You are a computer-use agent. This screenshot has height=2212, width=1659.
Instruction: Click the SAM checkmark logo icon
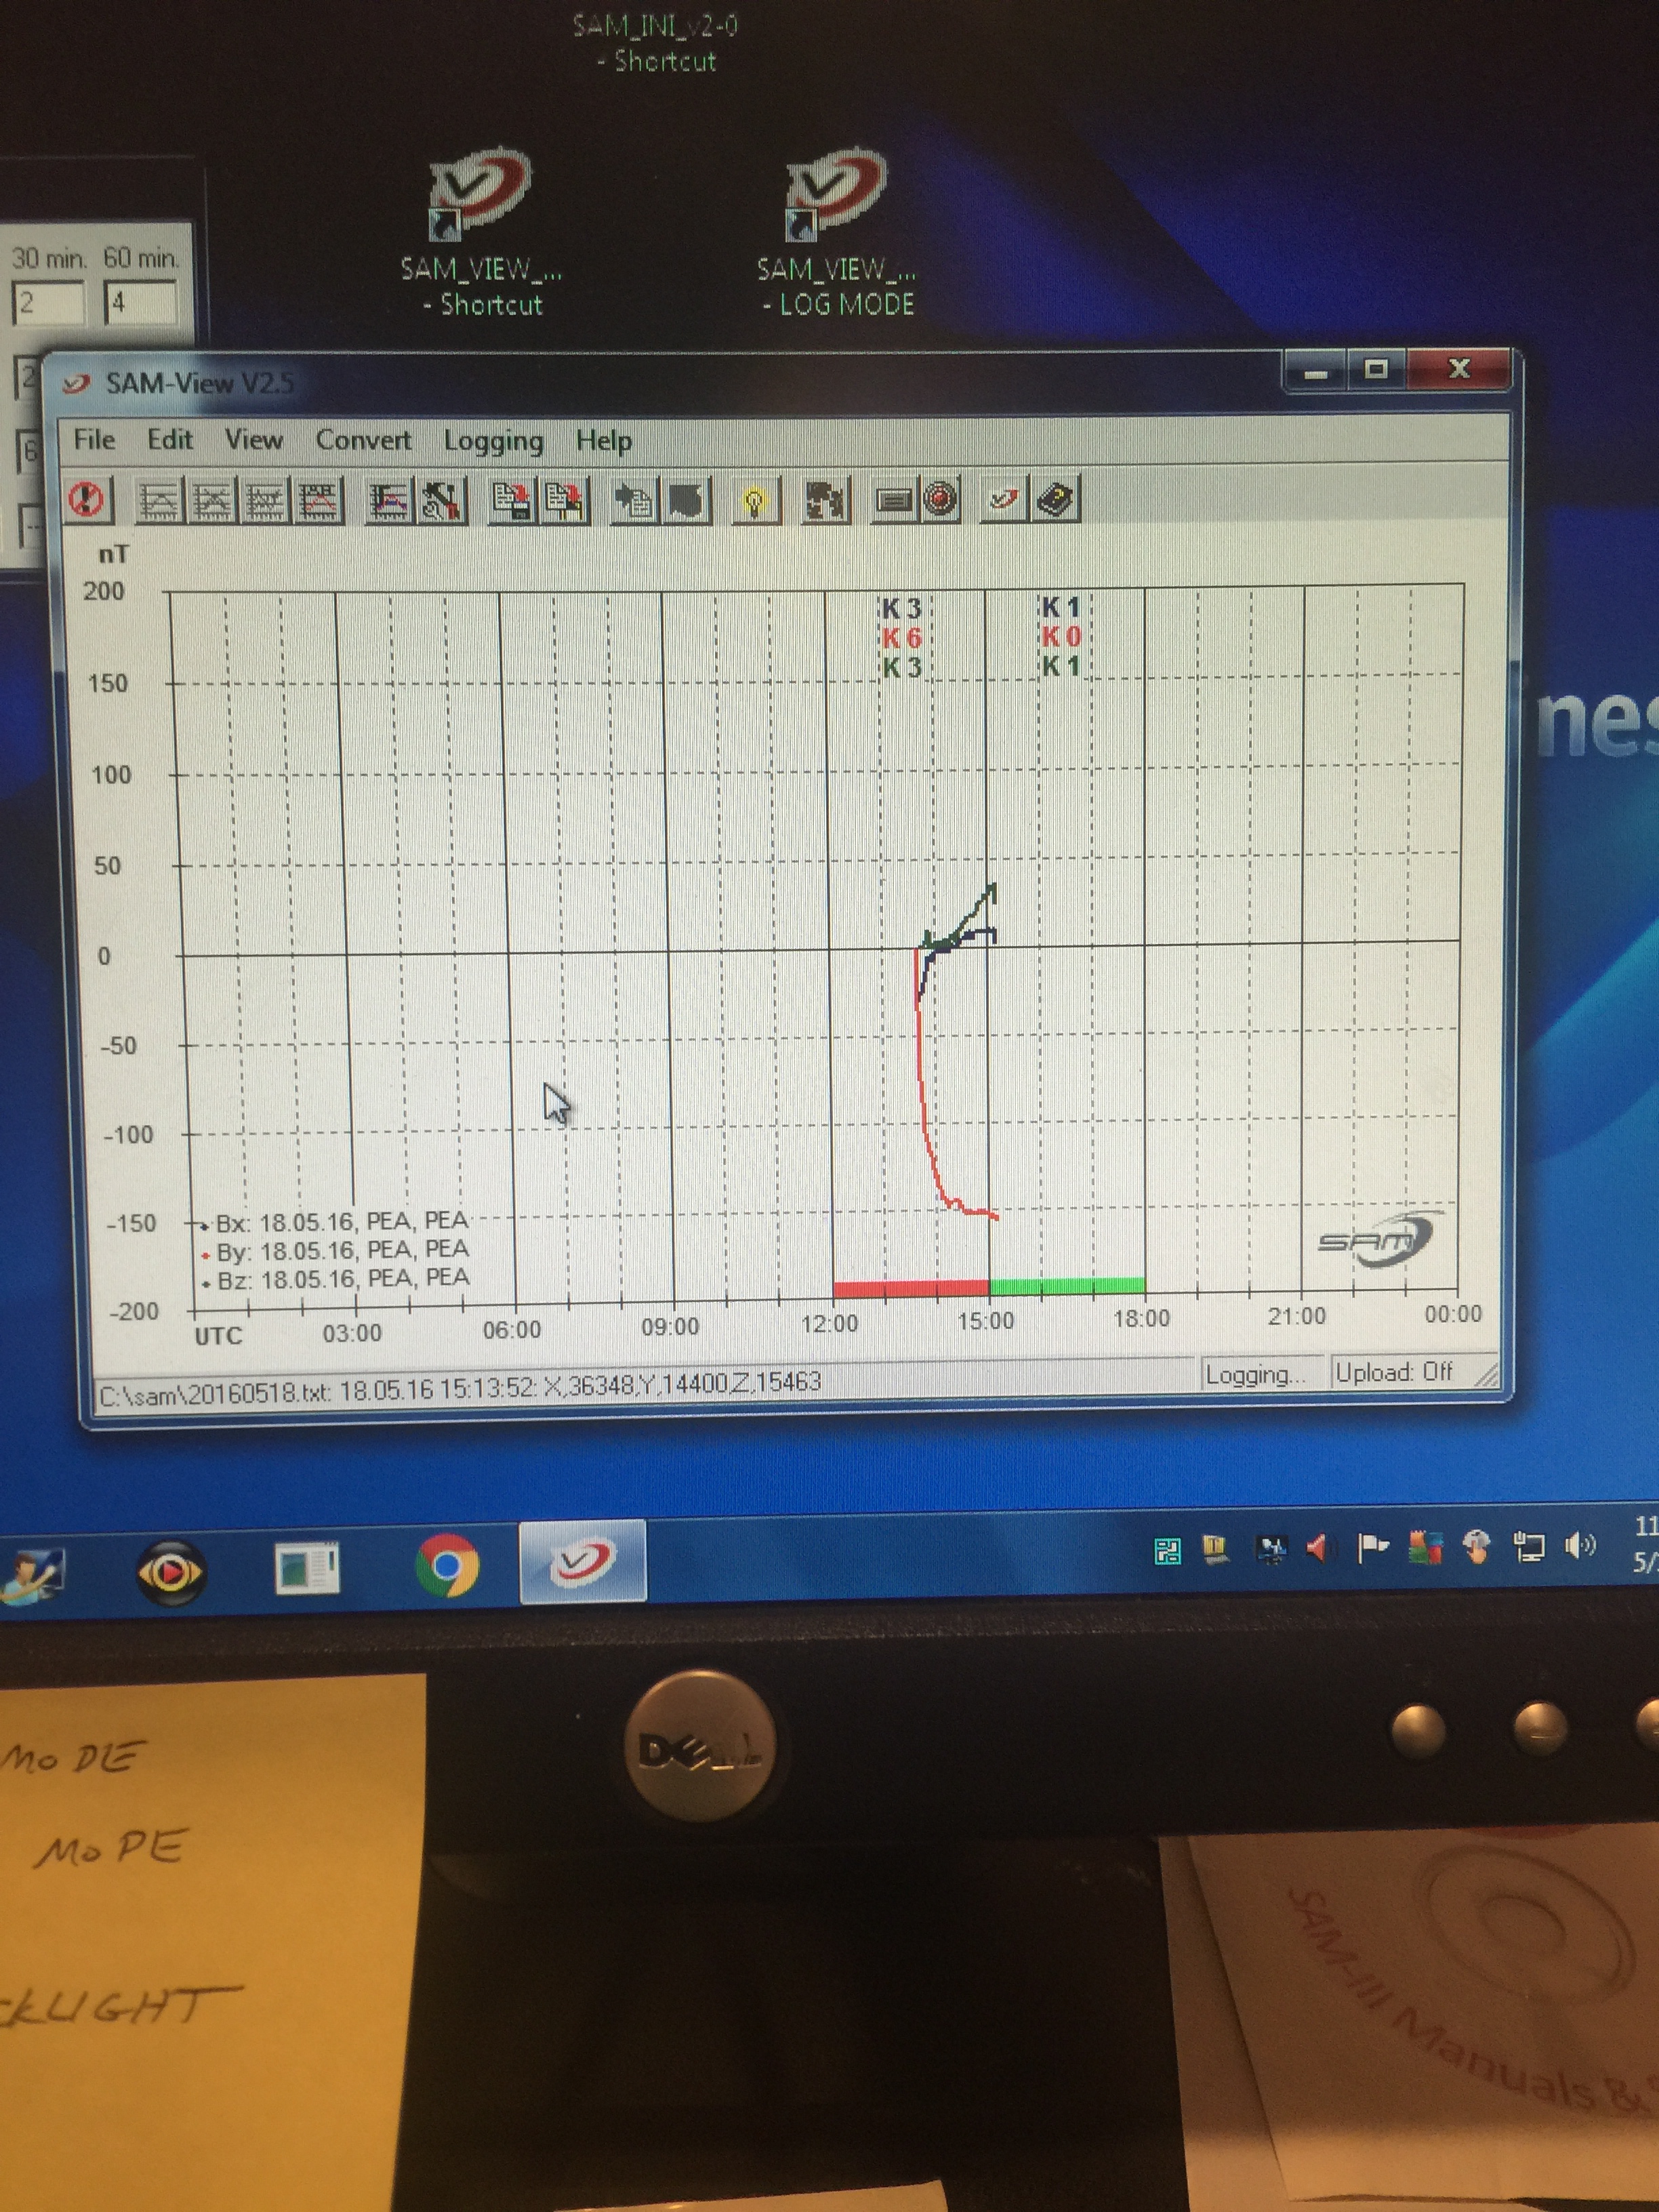pos(1003,498)
